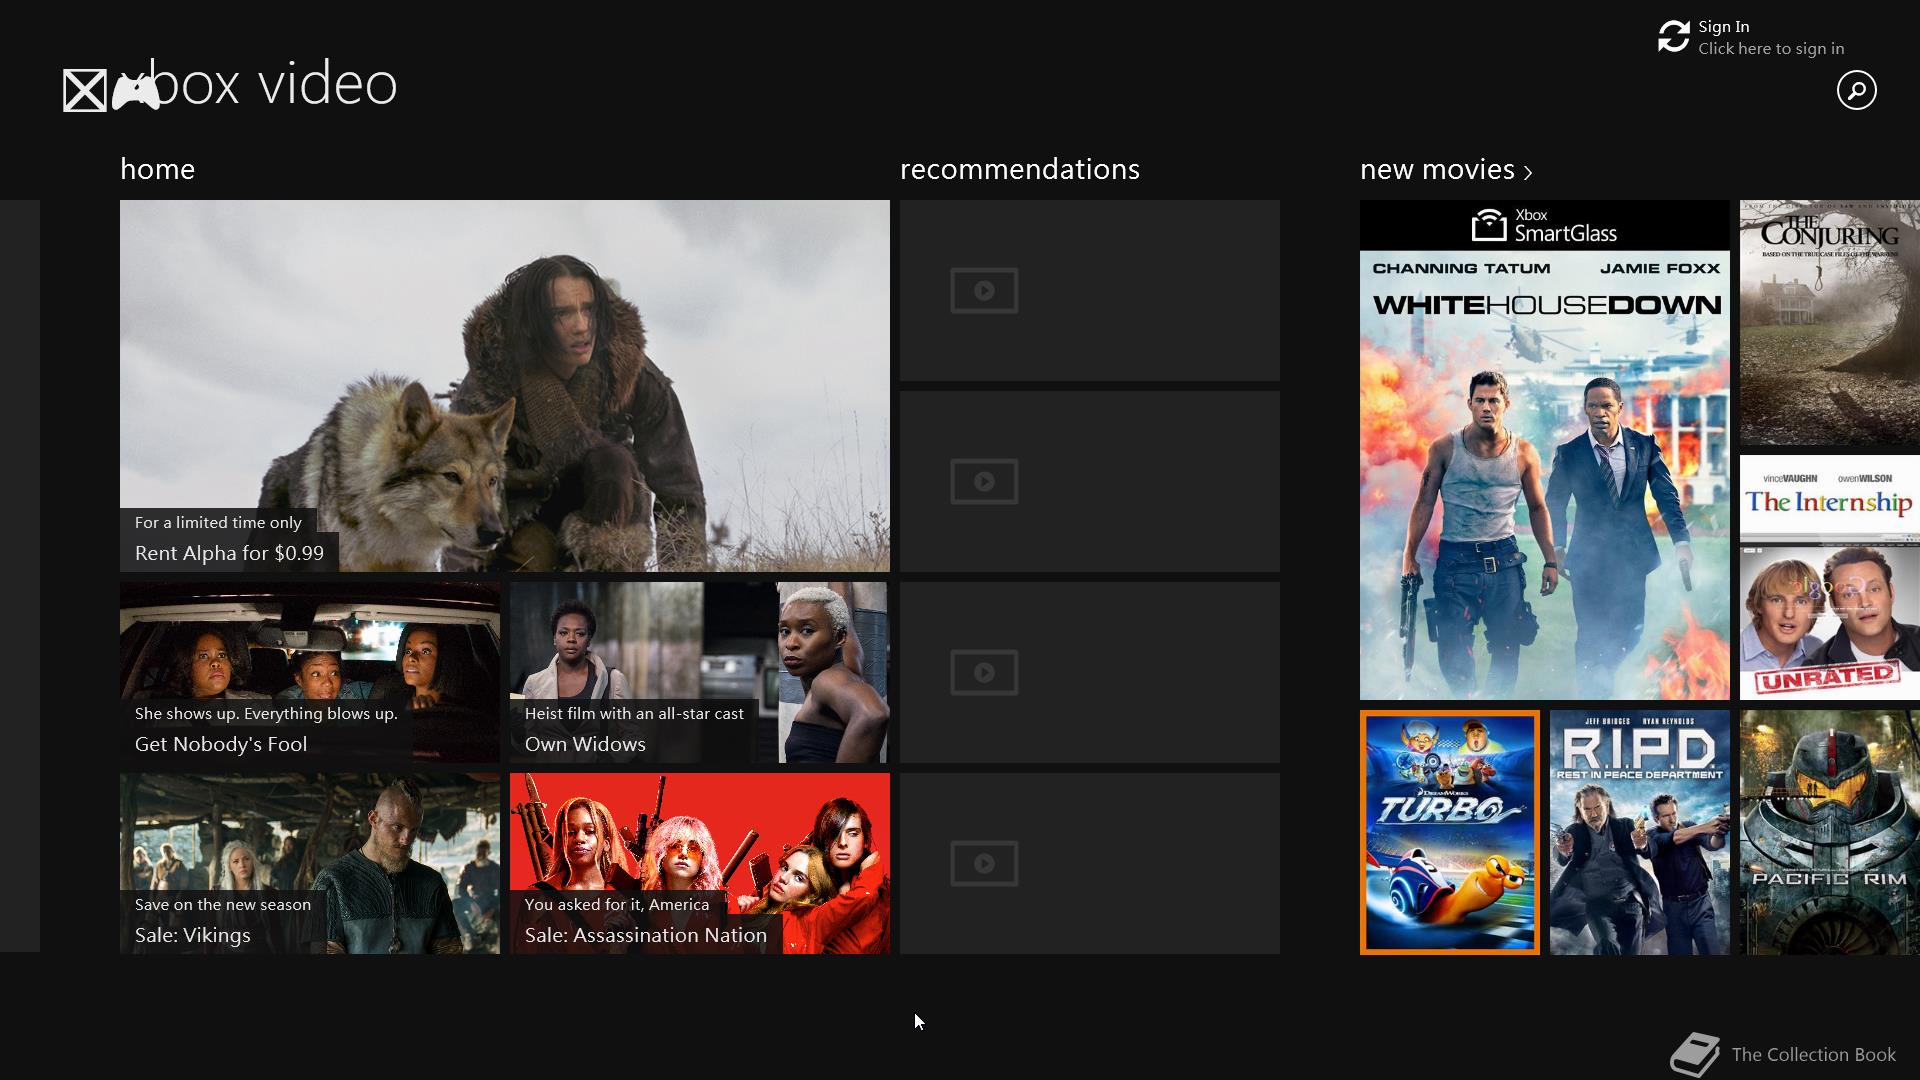Open 'Rent Alpha for $0.99' promotion
Screen dimensions: 1920x1080
click(x=505, y=386)
